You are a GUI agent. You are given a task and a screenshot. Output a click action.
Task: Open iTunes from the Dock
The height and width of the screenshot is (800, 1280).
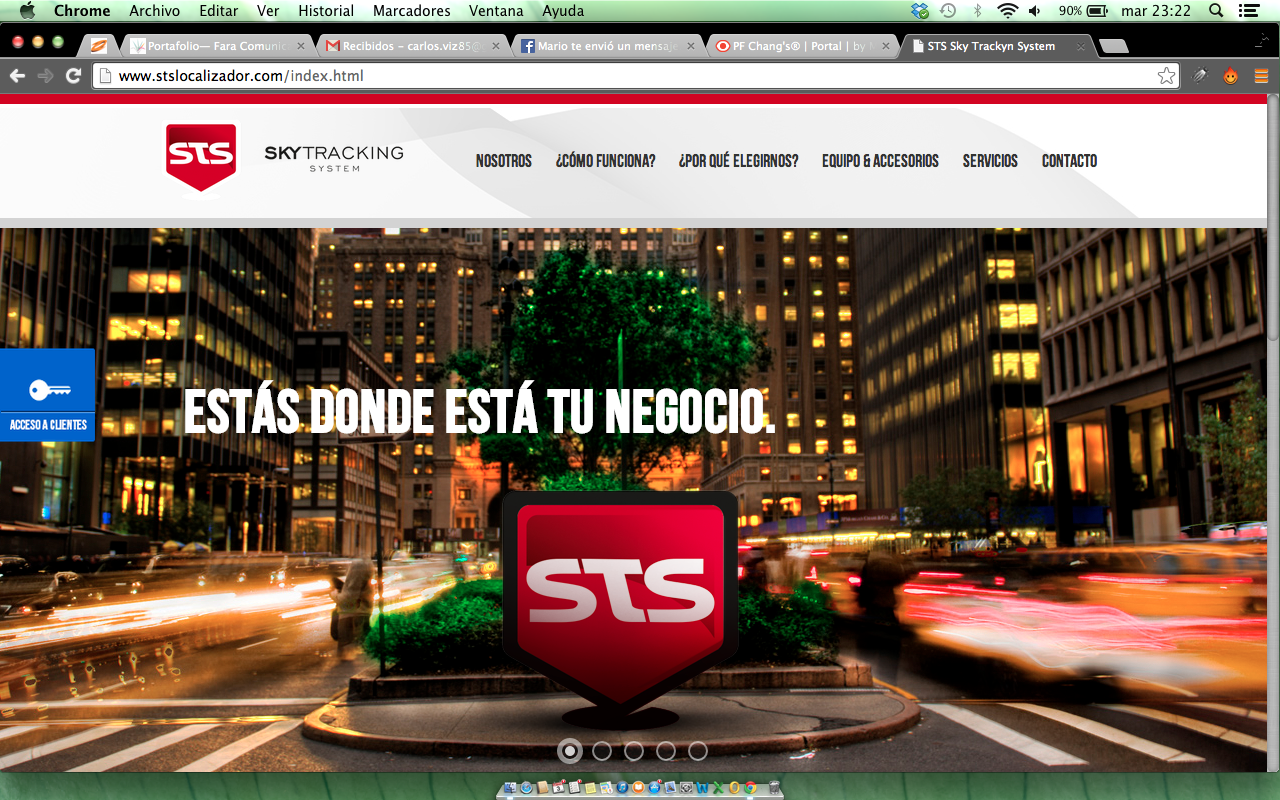click(622, 788)
